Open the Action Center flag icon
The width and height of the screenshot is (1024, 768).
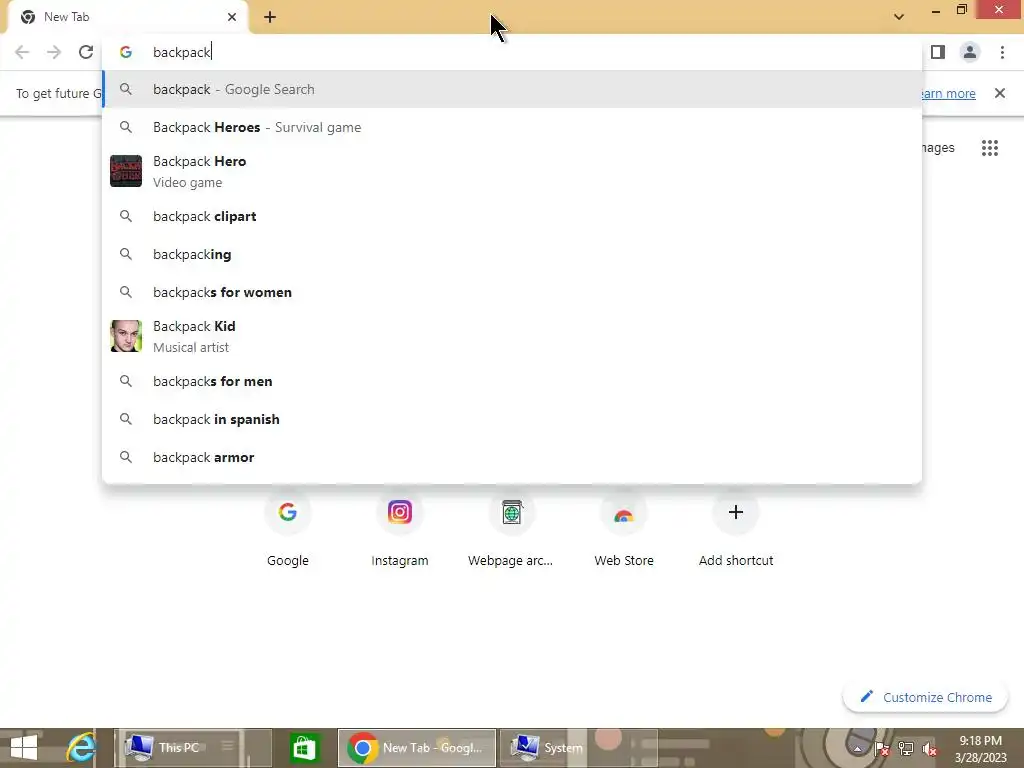[x=882, y=749]
